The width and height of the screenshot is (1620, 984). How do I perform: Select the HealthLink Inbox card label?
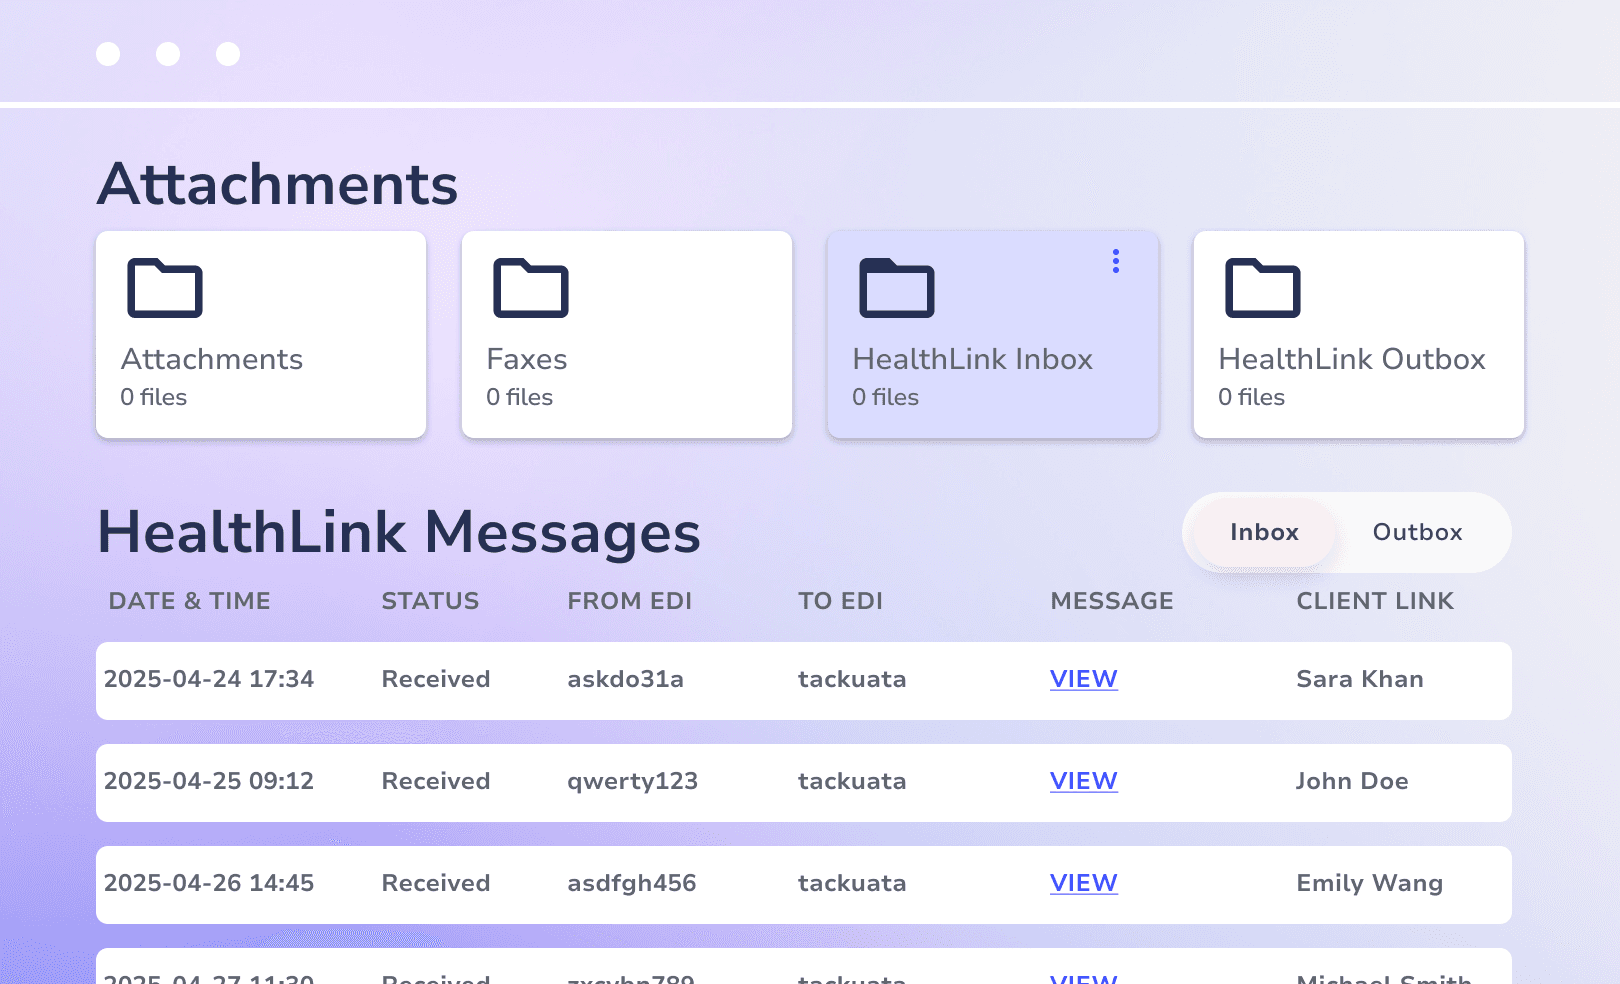(x=973, y=359)
